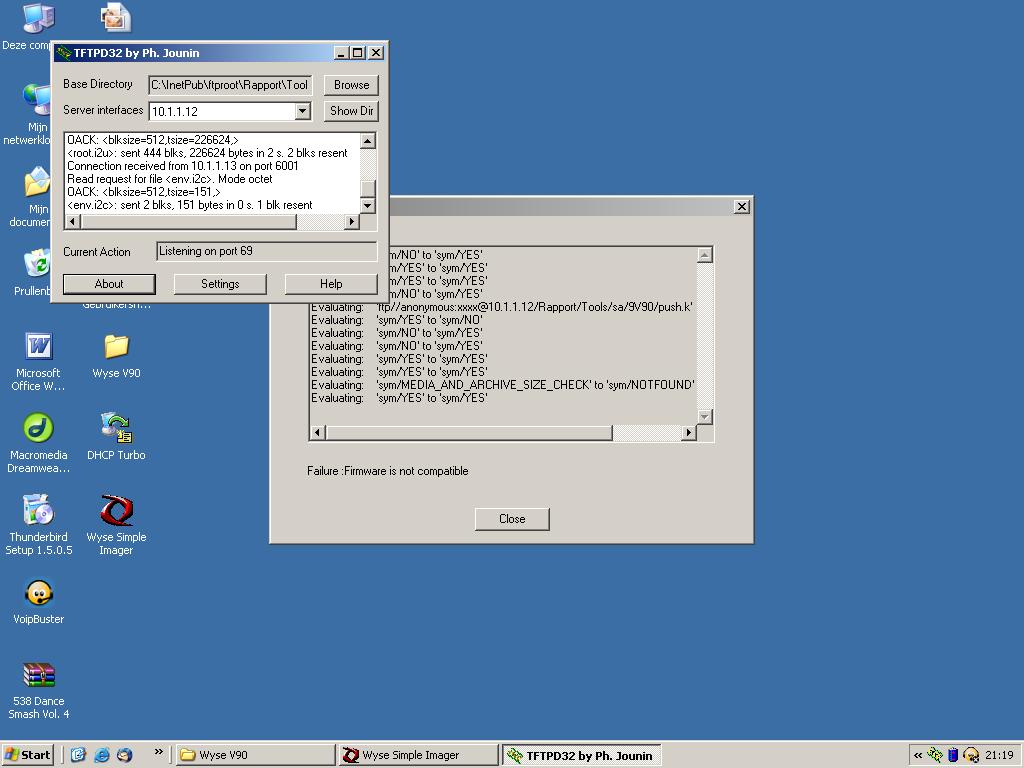
Task: Click the Evaluating list horizontal scroll left arrow
Action: [x=318, y=432]
